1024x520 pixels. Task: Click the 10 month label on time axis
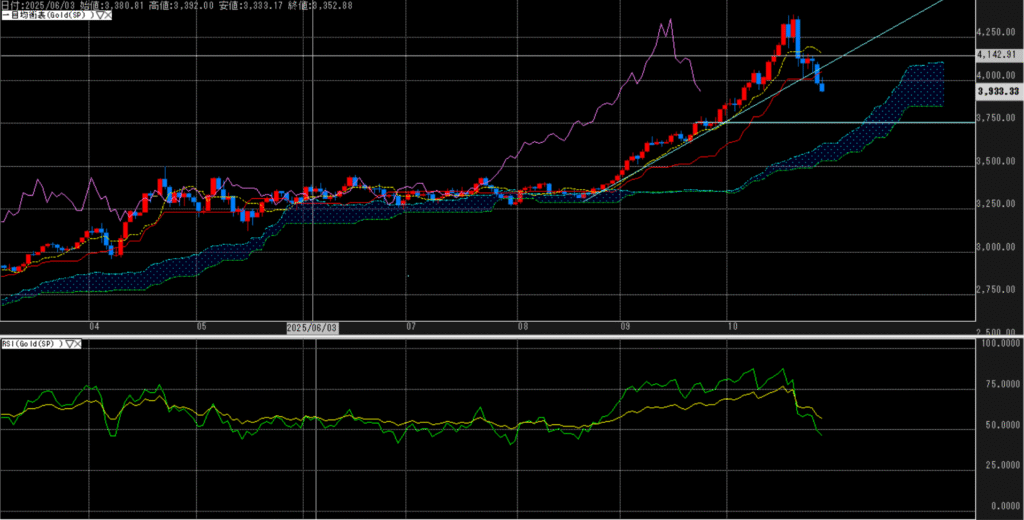coord(732,327)
